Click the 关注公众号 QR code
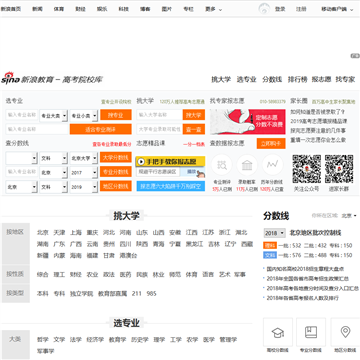The height and width of the screenshot is (360, 360). pos(307,169)
